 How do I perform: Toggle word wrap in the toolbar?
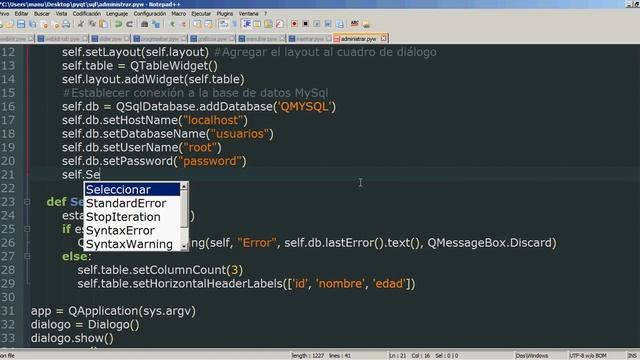223,24
